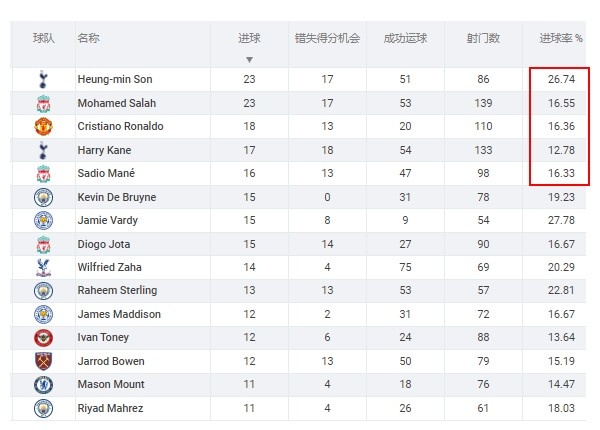Click Manchester City crest beside Kevin De Bruyne

[43, 197]
